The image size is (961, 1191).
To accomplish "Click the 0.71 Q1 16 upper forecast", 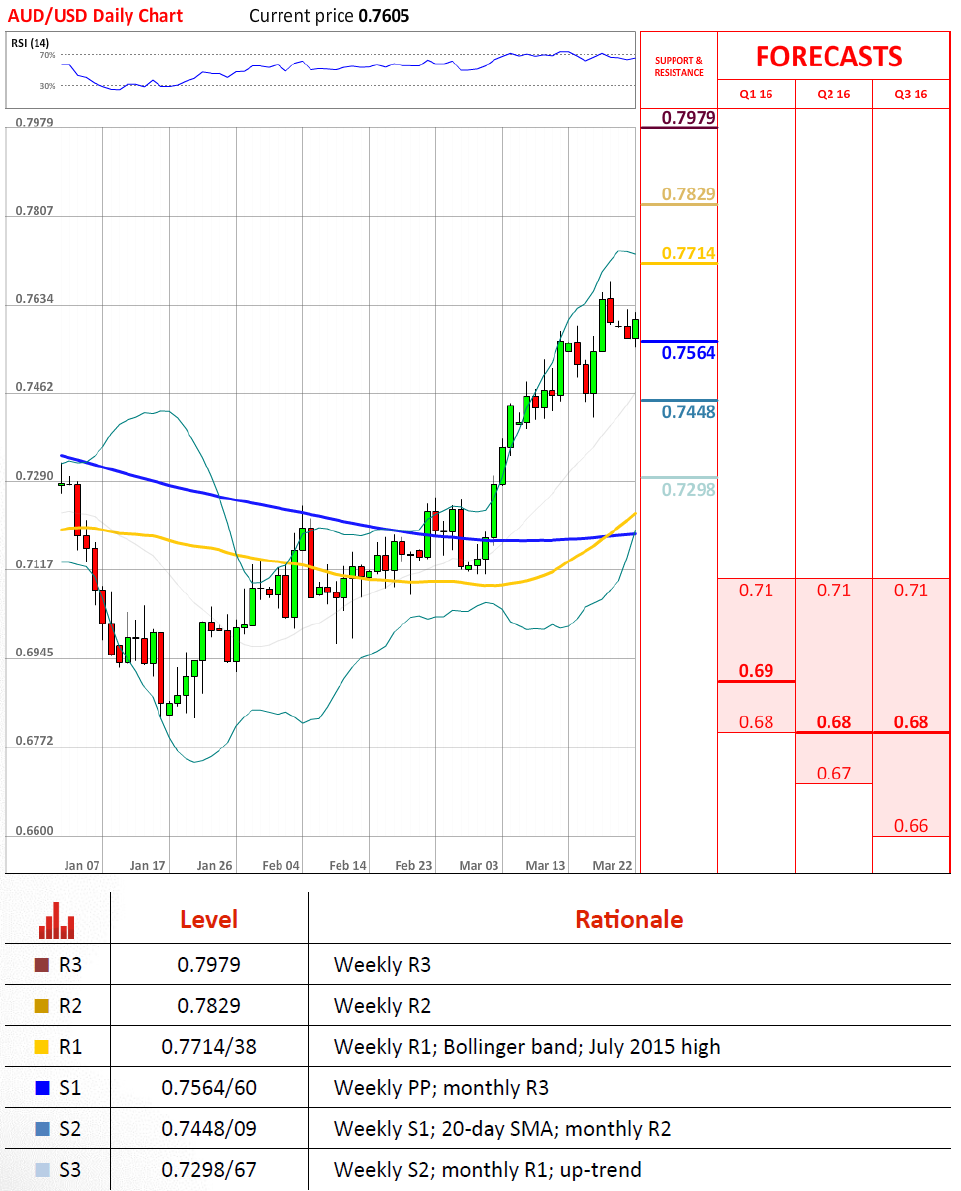I will pos(756,590).
